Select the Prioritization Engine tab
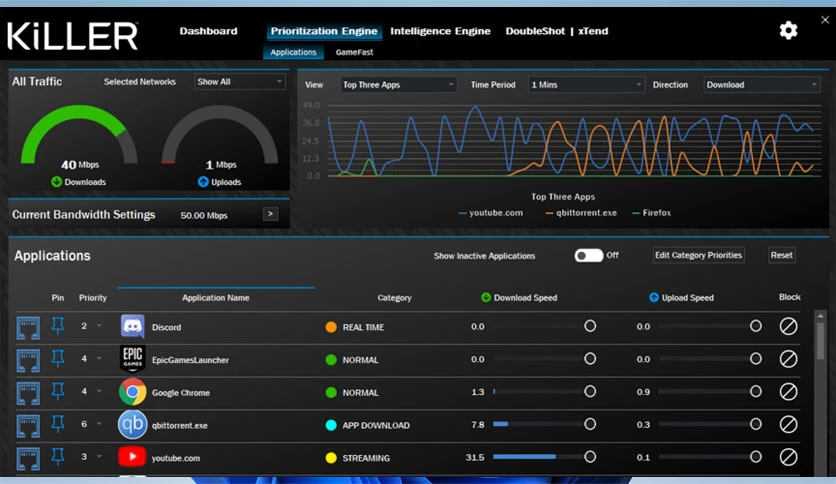 click(324, 31)
